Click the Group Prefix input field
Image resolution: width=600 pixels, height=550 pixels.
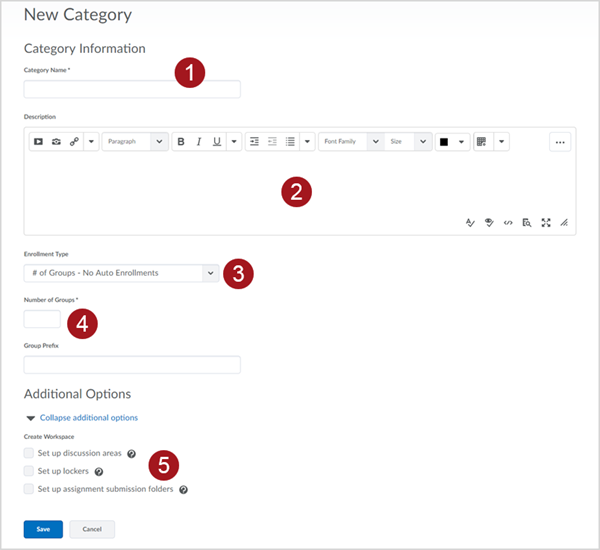pyautogui.click(x=132, y=365)
